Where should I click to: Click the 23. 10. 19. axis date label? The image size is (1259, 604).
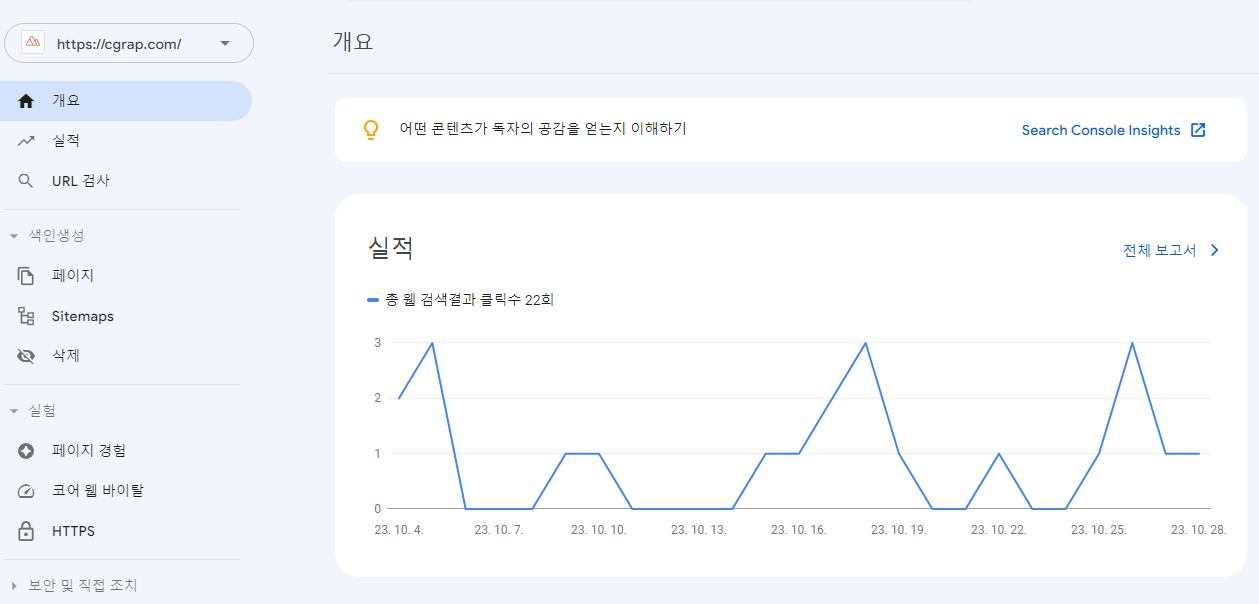coord(899,530)
